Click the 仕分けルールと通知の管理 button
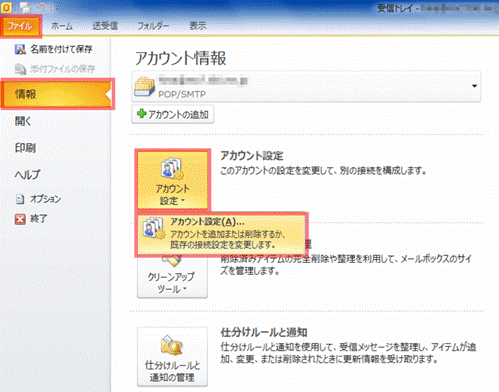Viewport: 499px width, 392px height. tap(172, 357)
